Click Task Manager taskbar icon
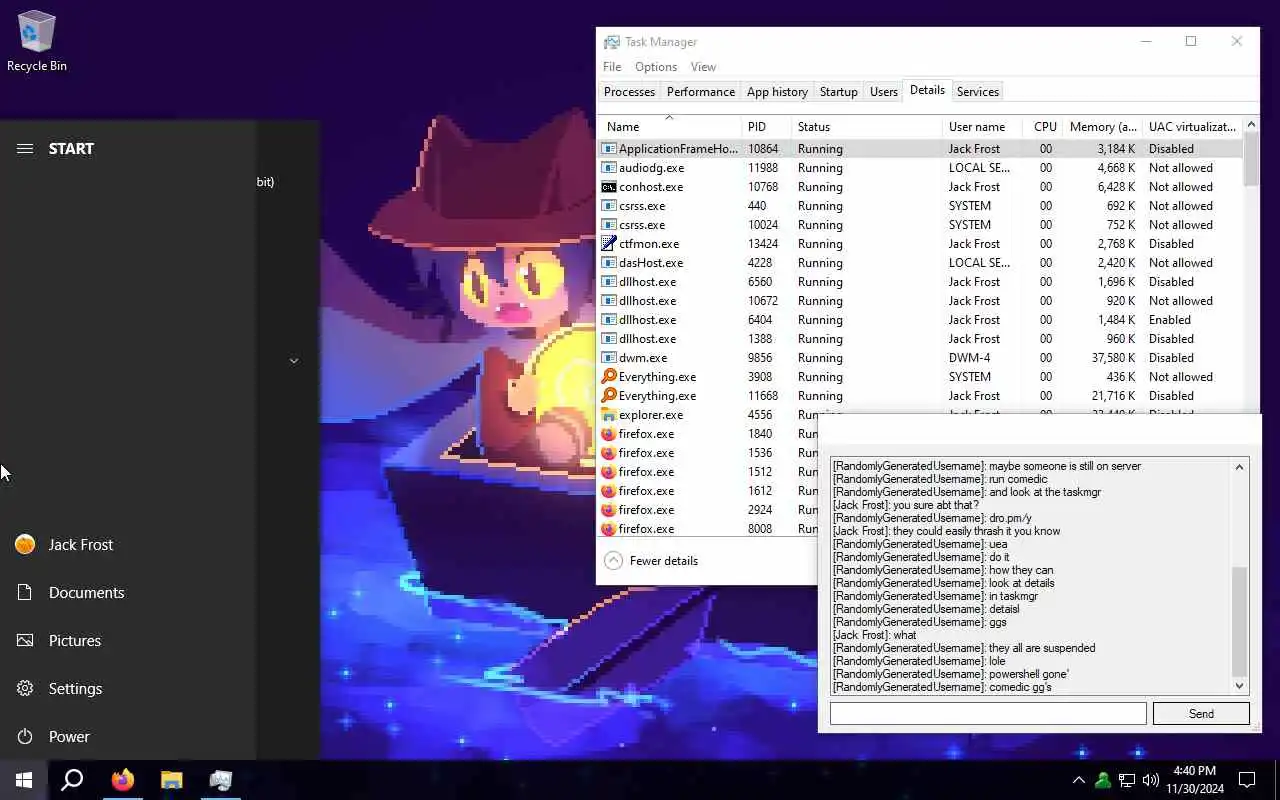 pyautogui.click(x=221, y=780)
